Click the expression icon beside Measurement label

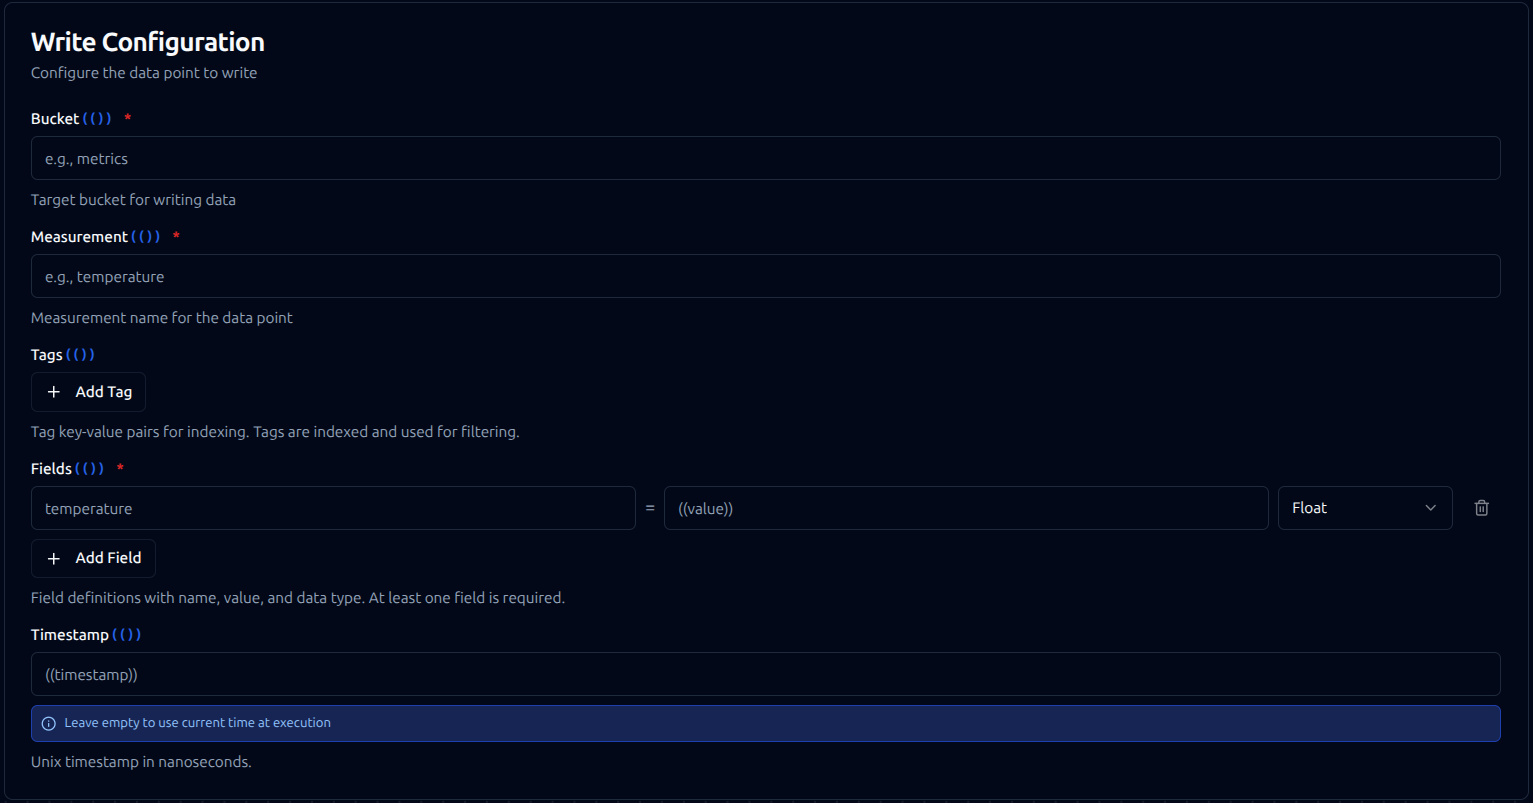146,237
